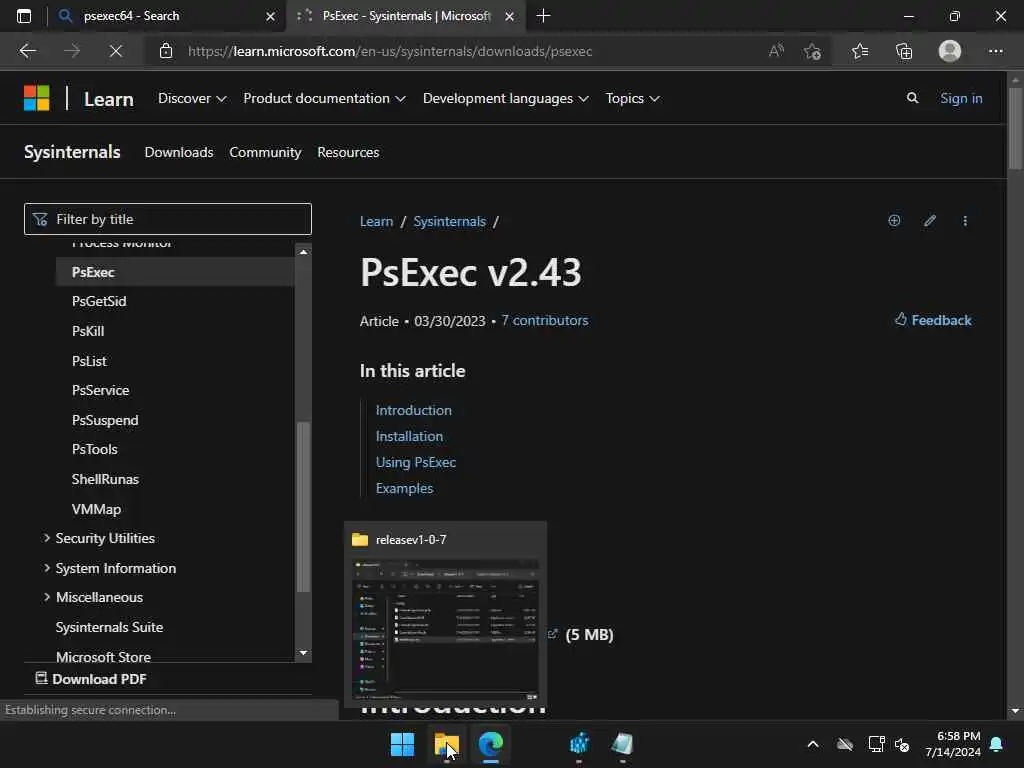Select PsKill in sidebar
Viewport: 1024px width, 768px height.
pyautogui.click(x=88, y=331)
